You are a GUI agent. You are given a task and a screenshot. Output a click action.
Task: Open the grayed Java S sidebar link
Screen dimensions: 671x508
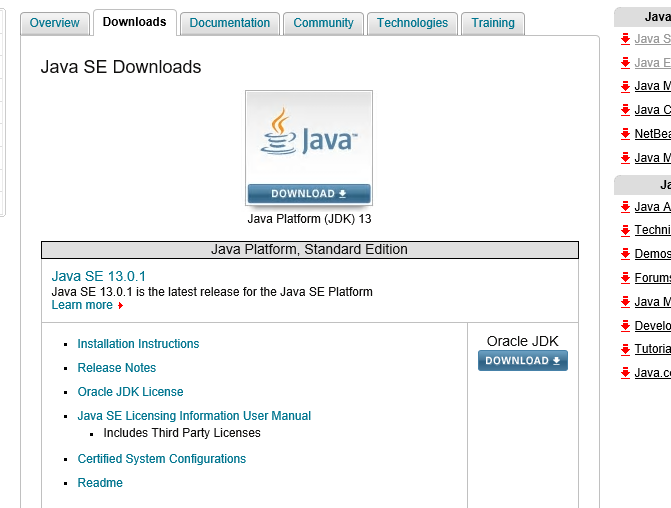(653, 39)
